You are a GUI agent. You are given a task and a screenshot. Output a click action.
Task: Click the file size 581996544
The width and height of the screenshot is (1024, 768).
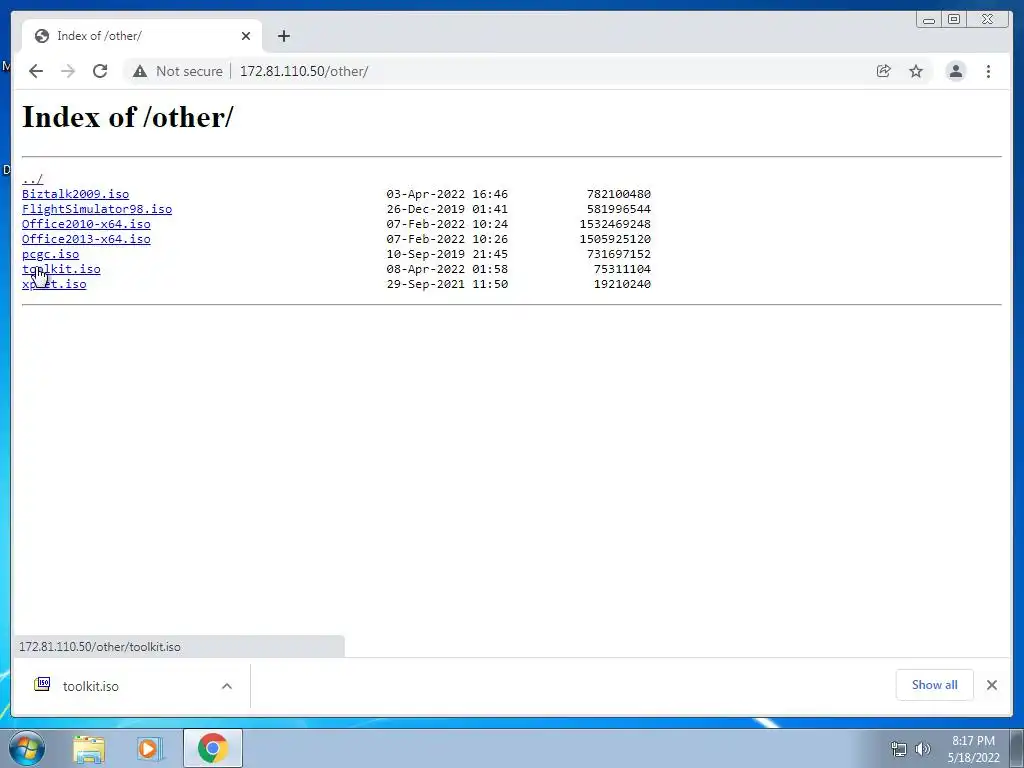(618, 209)
